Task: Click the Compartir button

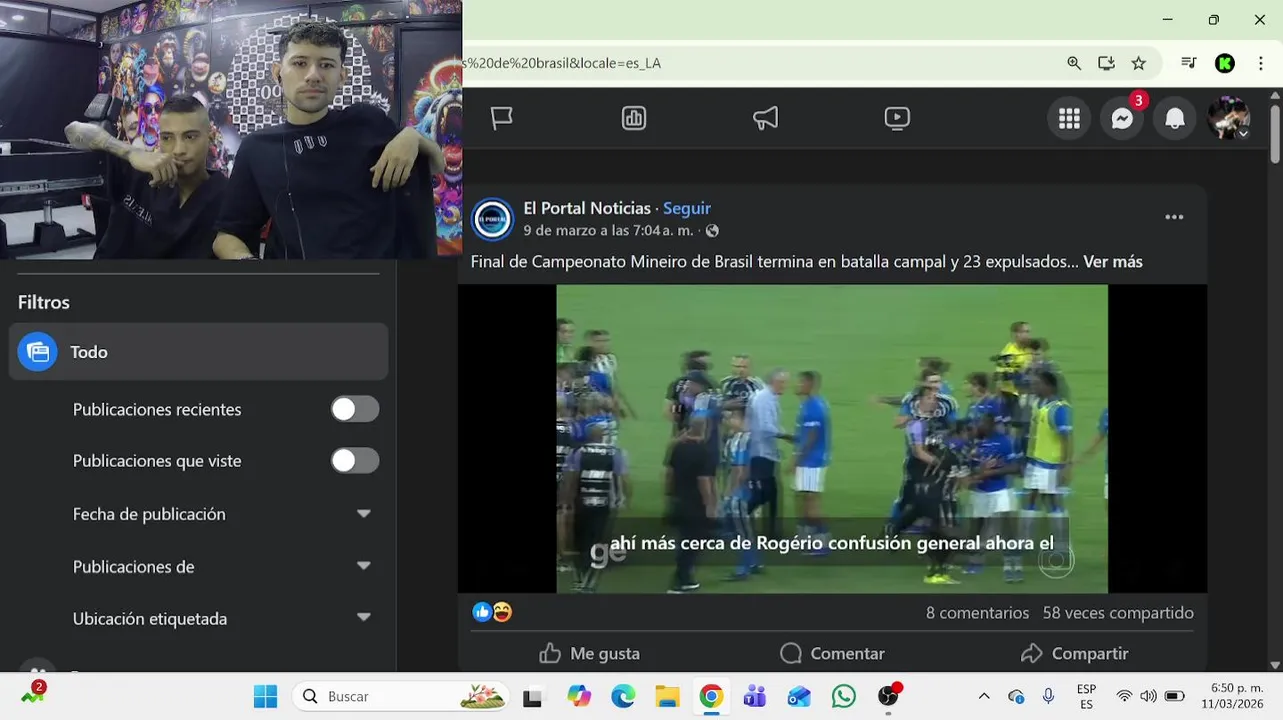Action: (x=1074, y=653)
